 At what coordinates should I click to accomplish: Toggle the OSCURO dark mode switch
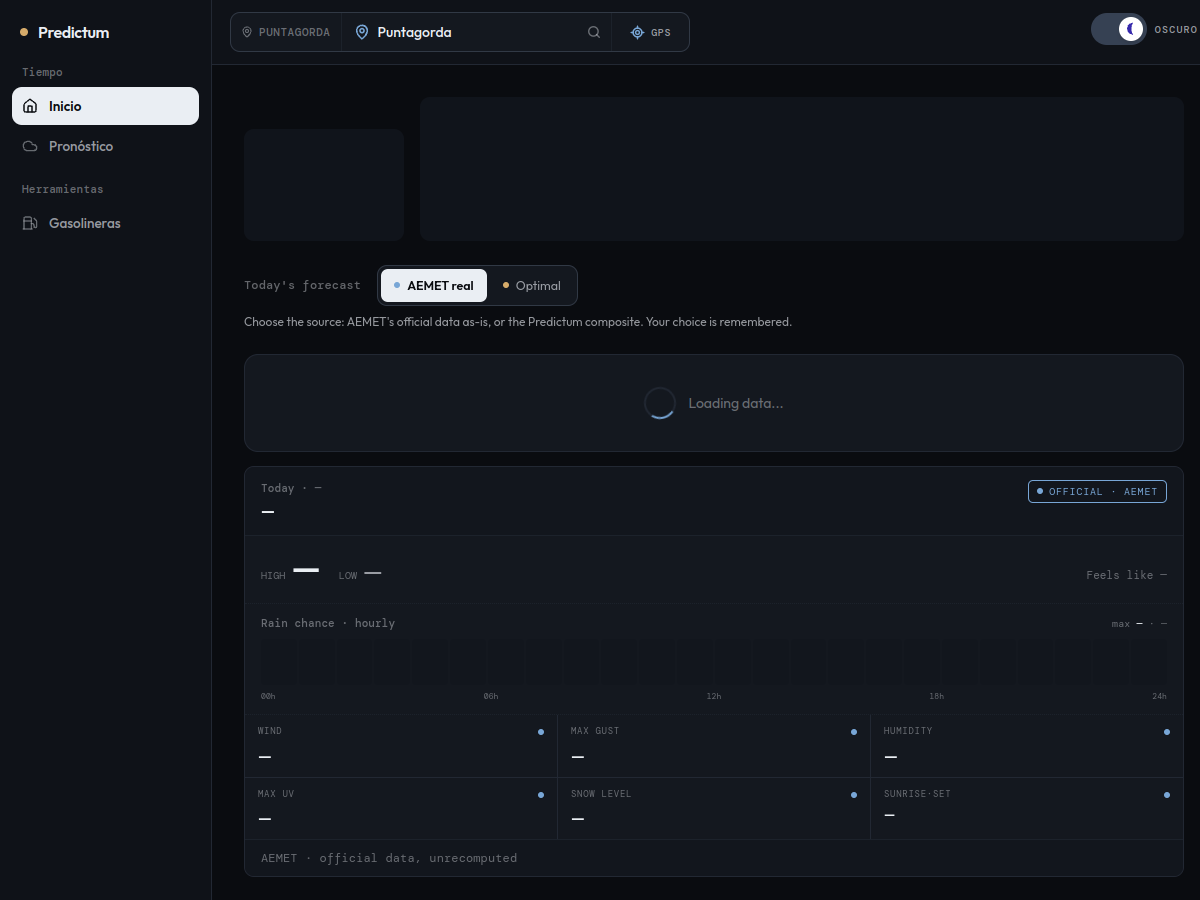coord(1119,29)
